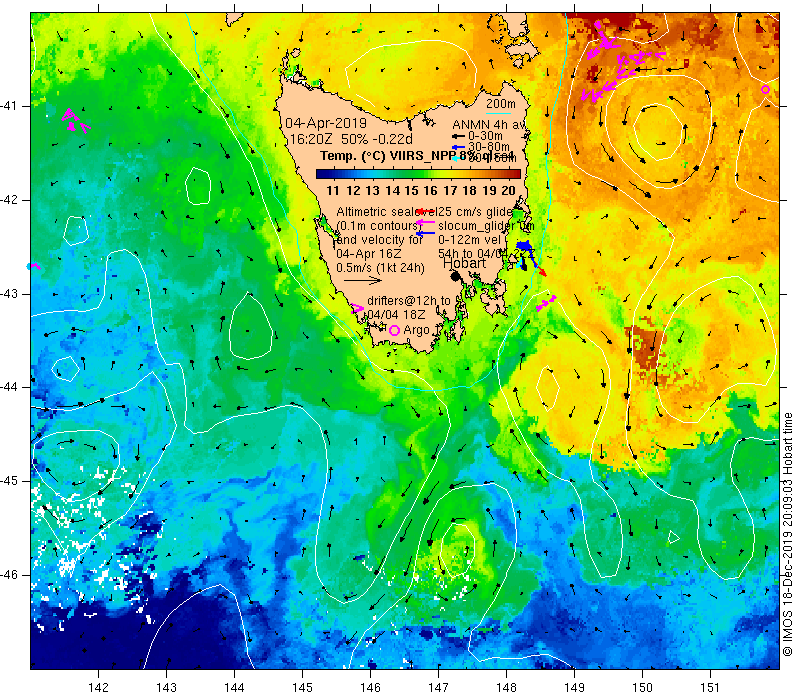This screenshot has height=700, width=800.
Task: Click the '-46' latitude axis label
Action: coord(9,575)
